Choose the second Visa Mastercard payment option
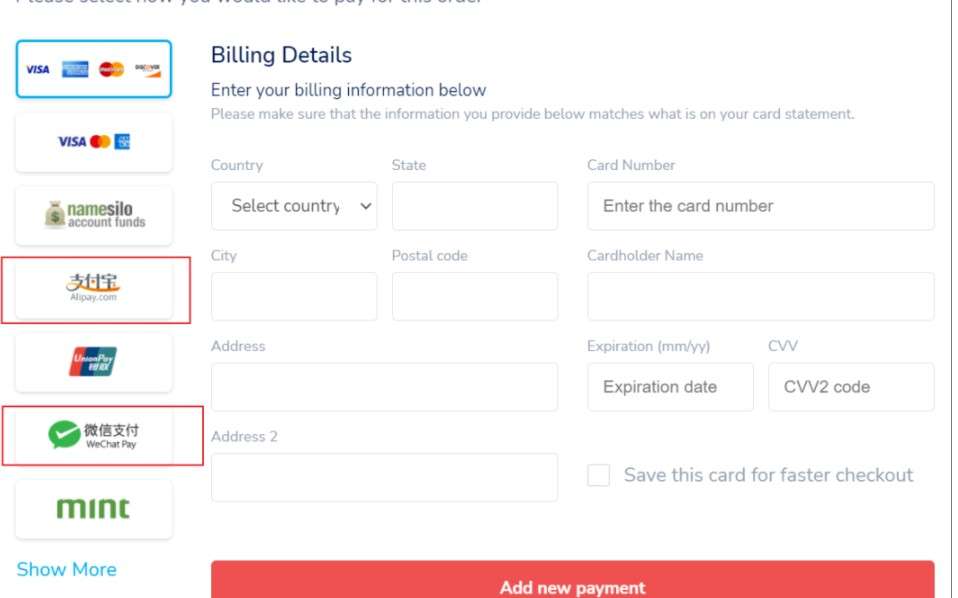Viewport: 958px width, 598px height. (94, 142)
